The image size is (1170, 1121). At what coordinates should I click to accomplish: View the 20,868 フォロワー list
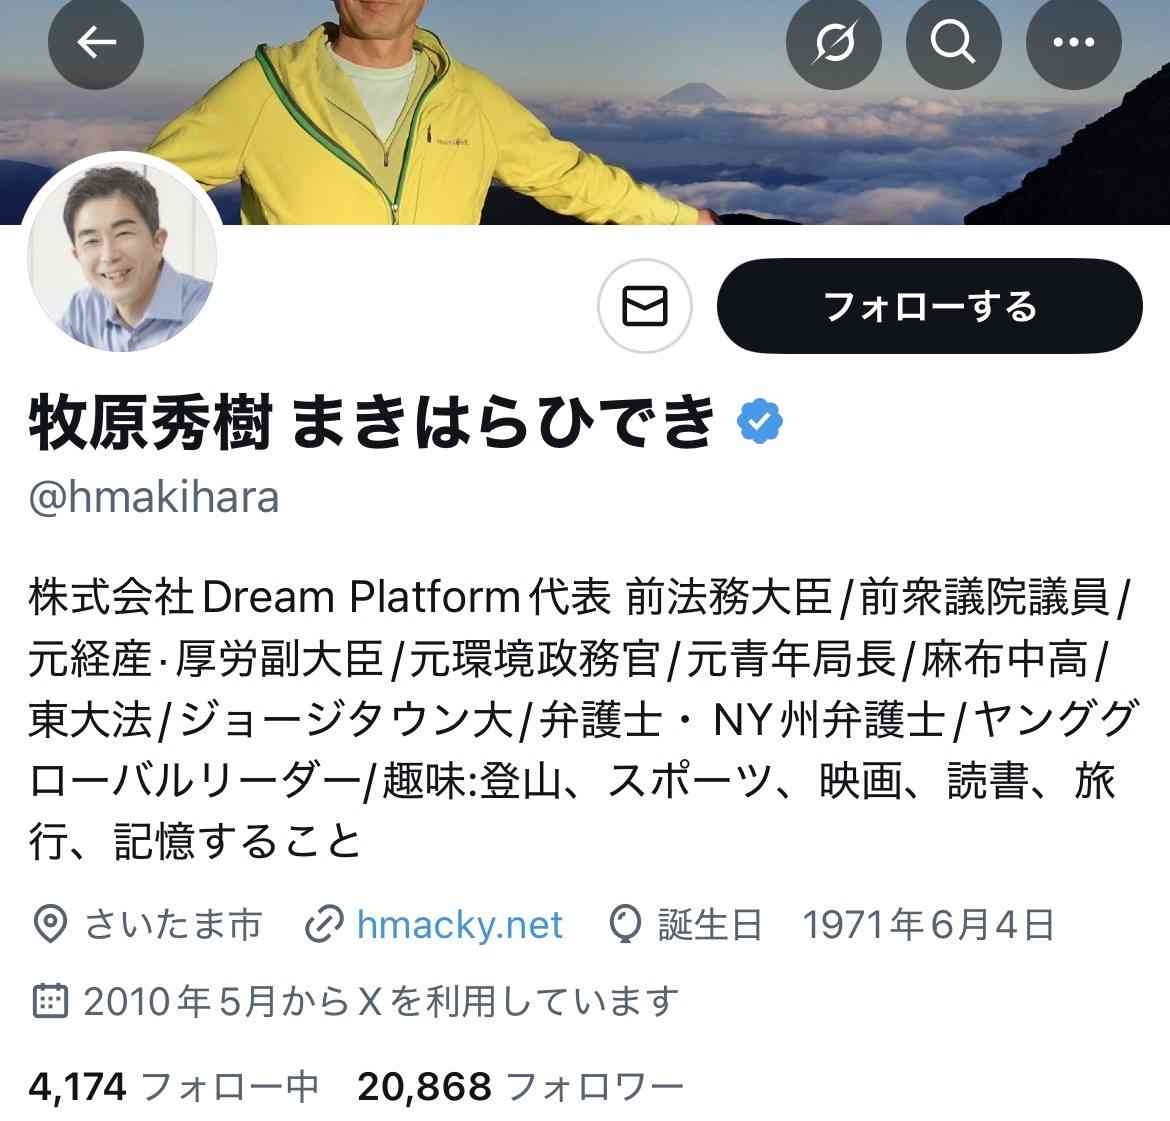click(521, 1087)
